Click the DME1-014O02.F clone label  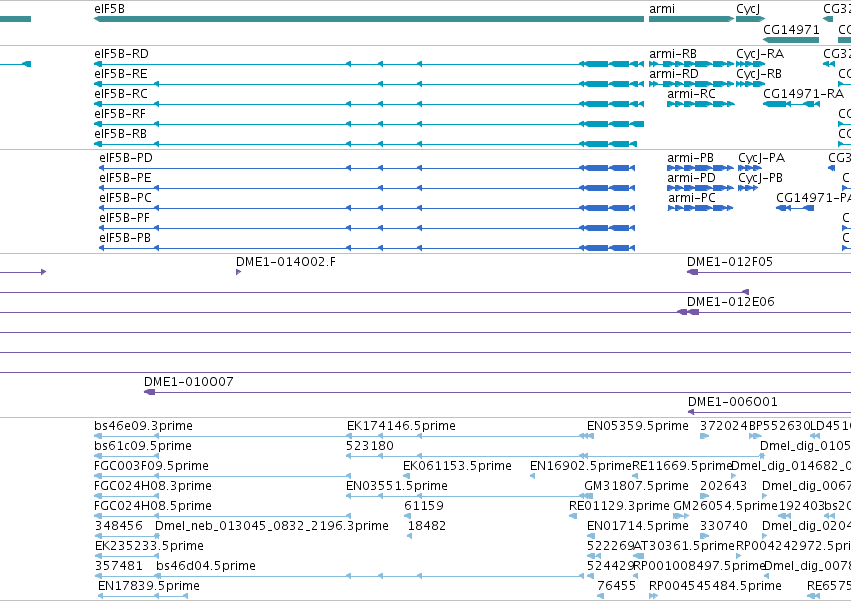coord(285,262)
